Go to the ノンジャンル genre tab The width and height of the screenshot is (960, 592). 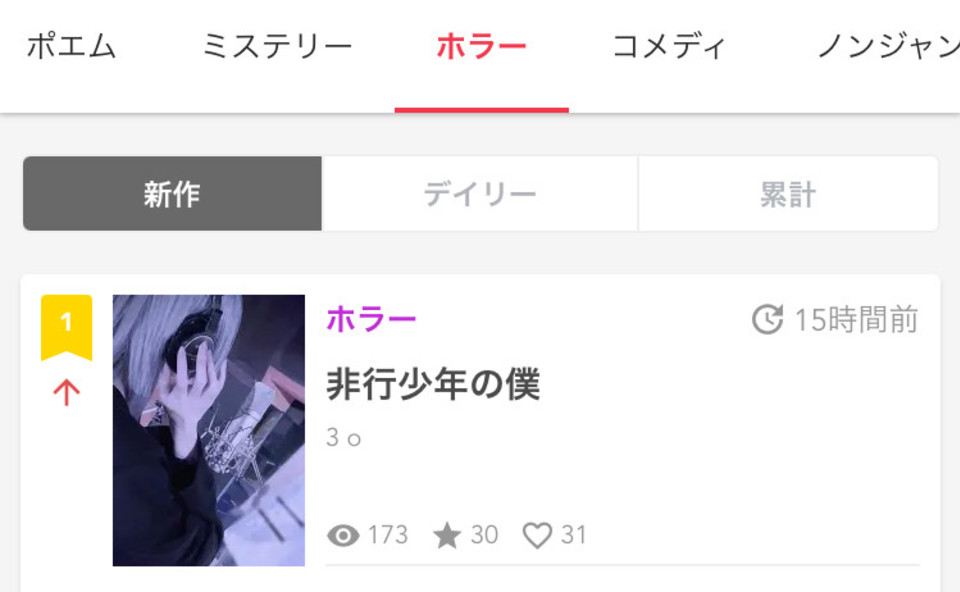click(889, 47)
